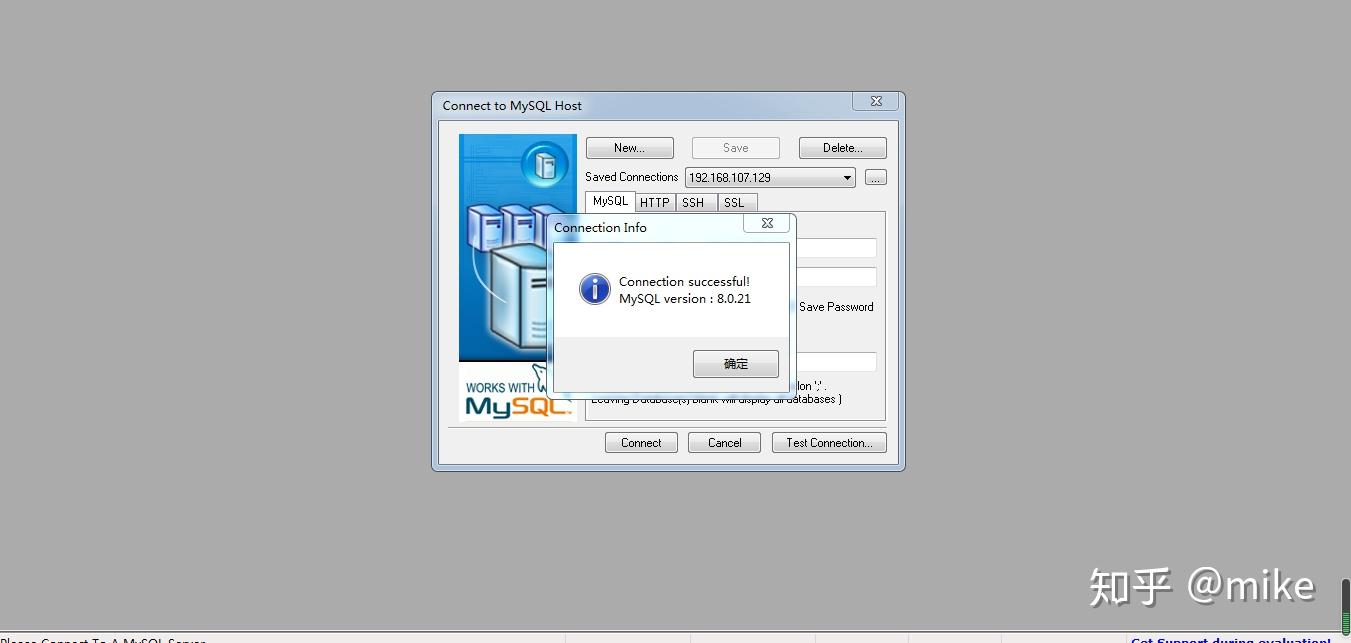Click the 'Connection successful!' message text
The width and height of the screenshot is (1351, 643).
pyautogui.click(x=684, y=282)
